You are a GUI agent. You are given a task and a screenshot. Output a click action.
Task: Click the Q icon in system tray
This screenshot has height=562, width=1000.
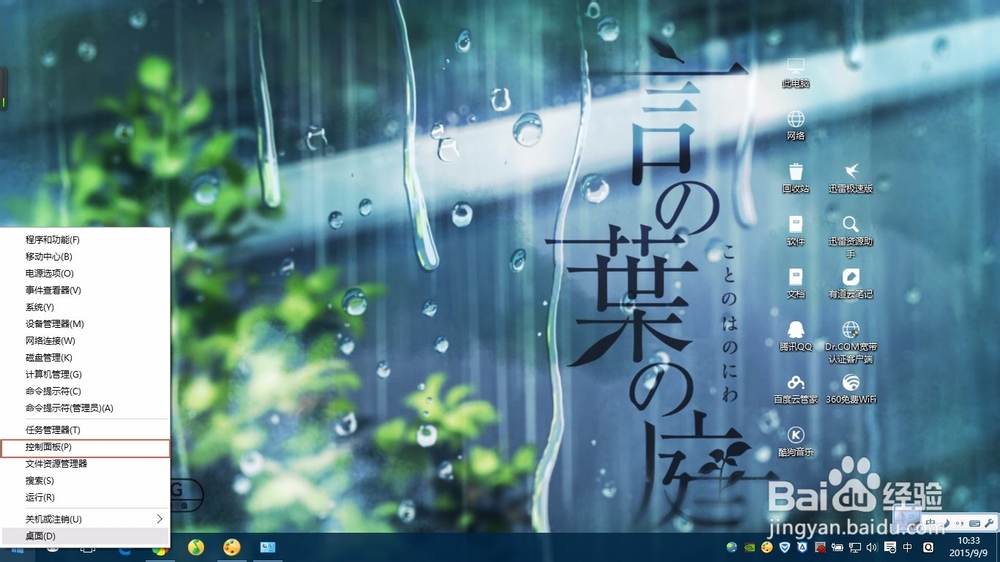928,547
